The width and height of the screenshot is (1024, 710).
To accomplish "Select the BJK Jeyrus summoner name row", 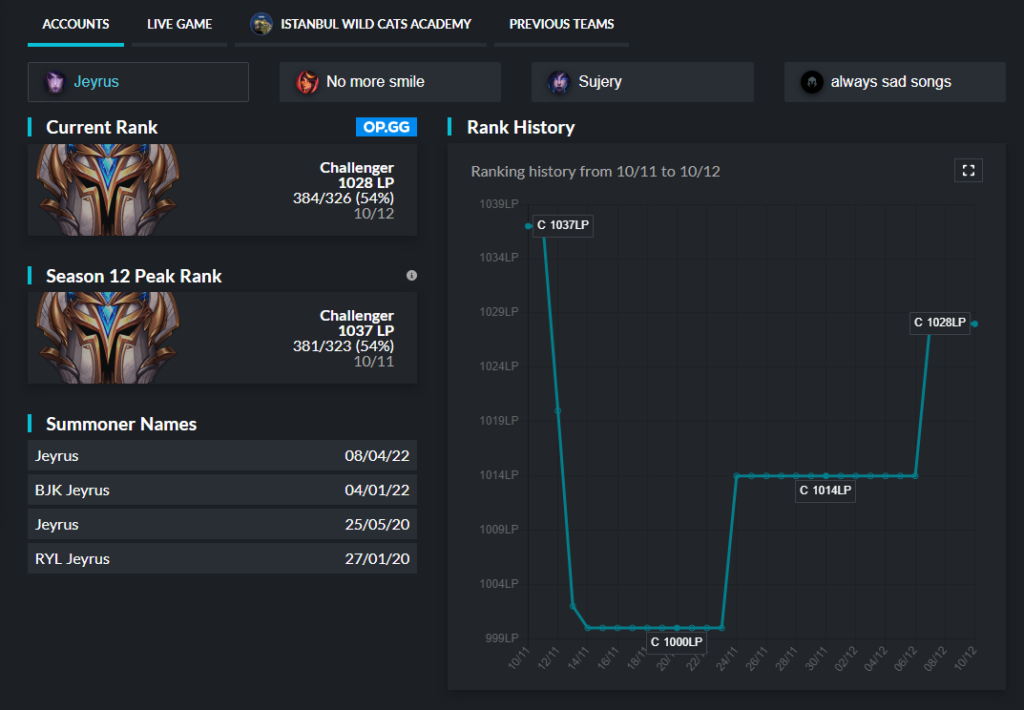I will click(222, 490).
